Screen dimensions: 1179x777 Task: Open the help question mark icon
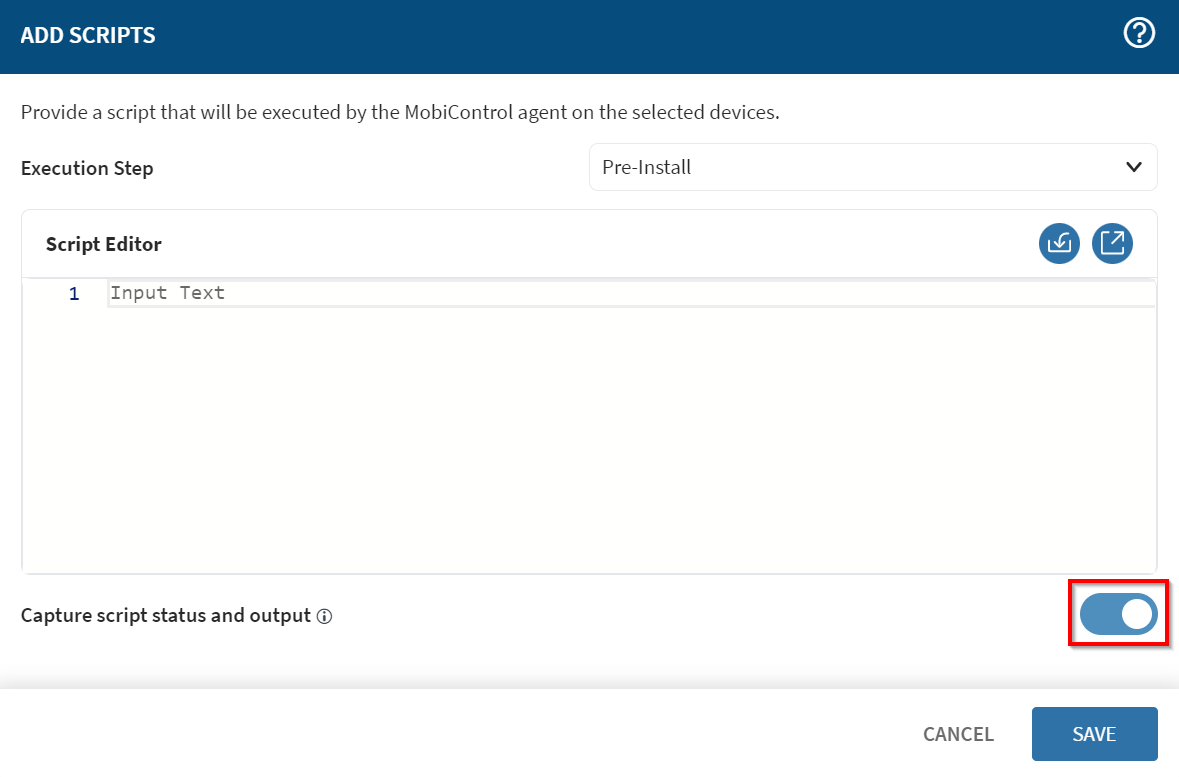tap(1139, 34)
